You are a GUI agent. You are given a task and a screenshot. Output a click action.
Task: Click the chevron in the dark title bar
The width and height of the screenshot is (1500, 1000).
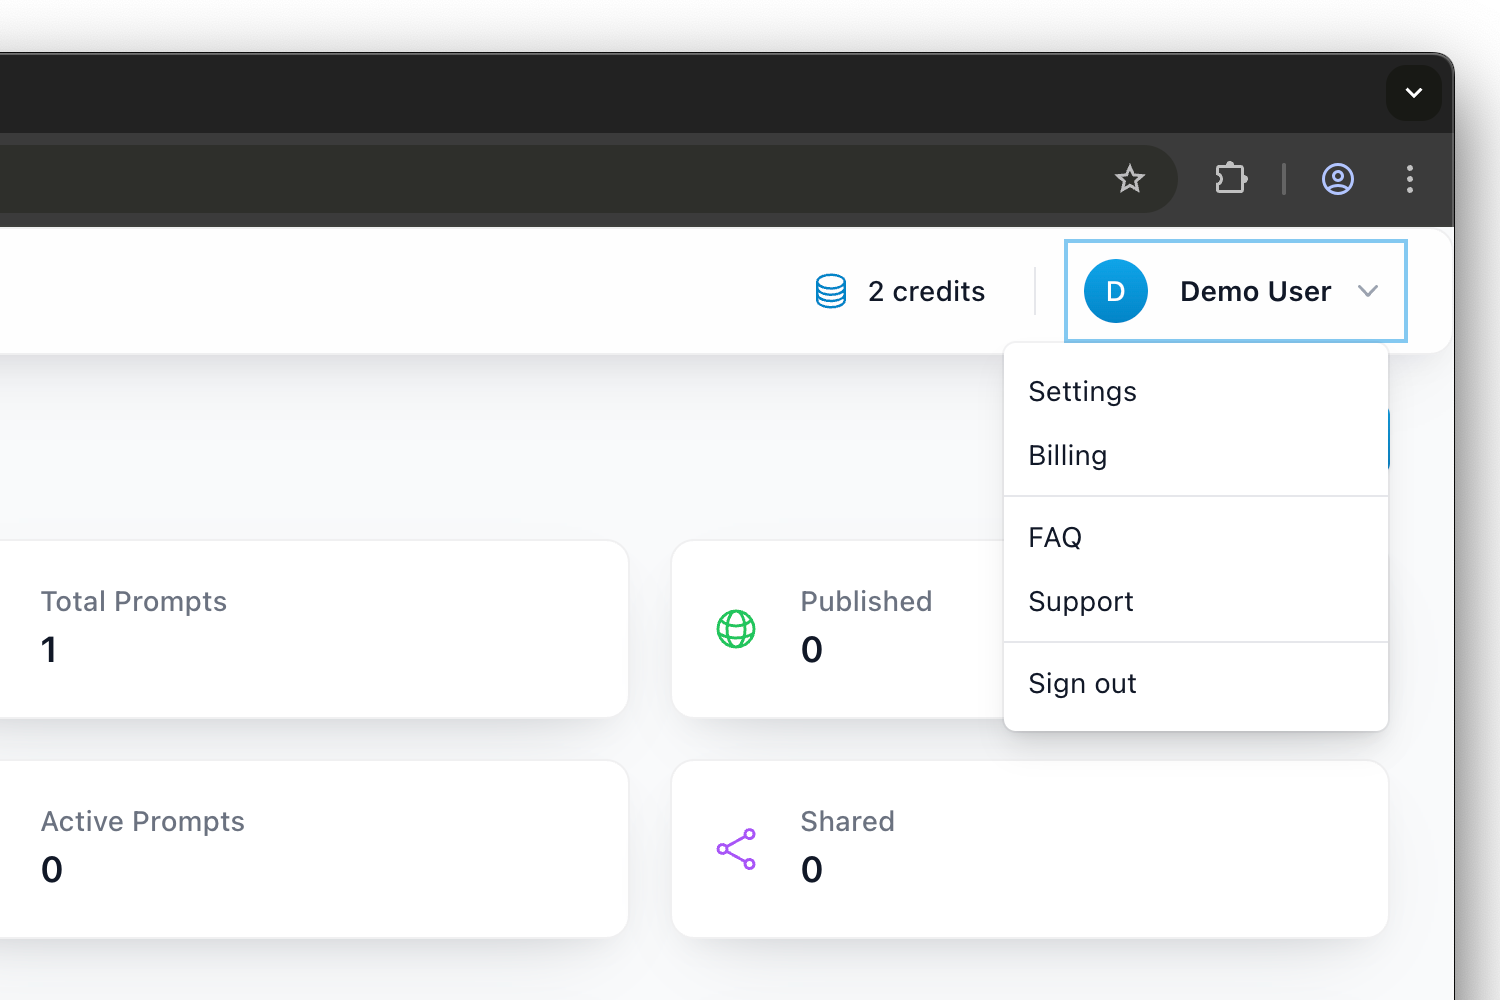point(1413,93)
